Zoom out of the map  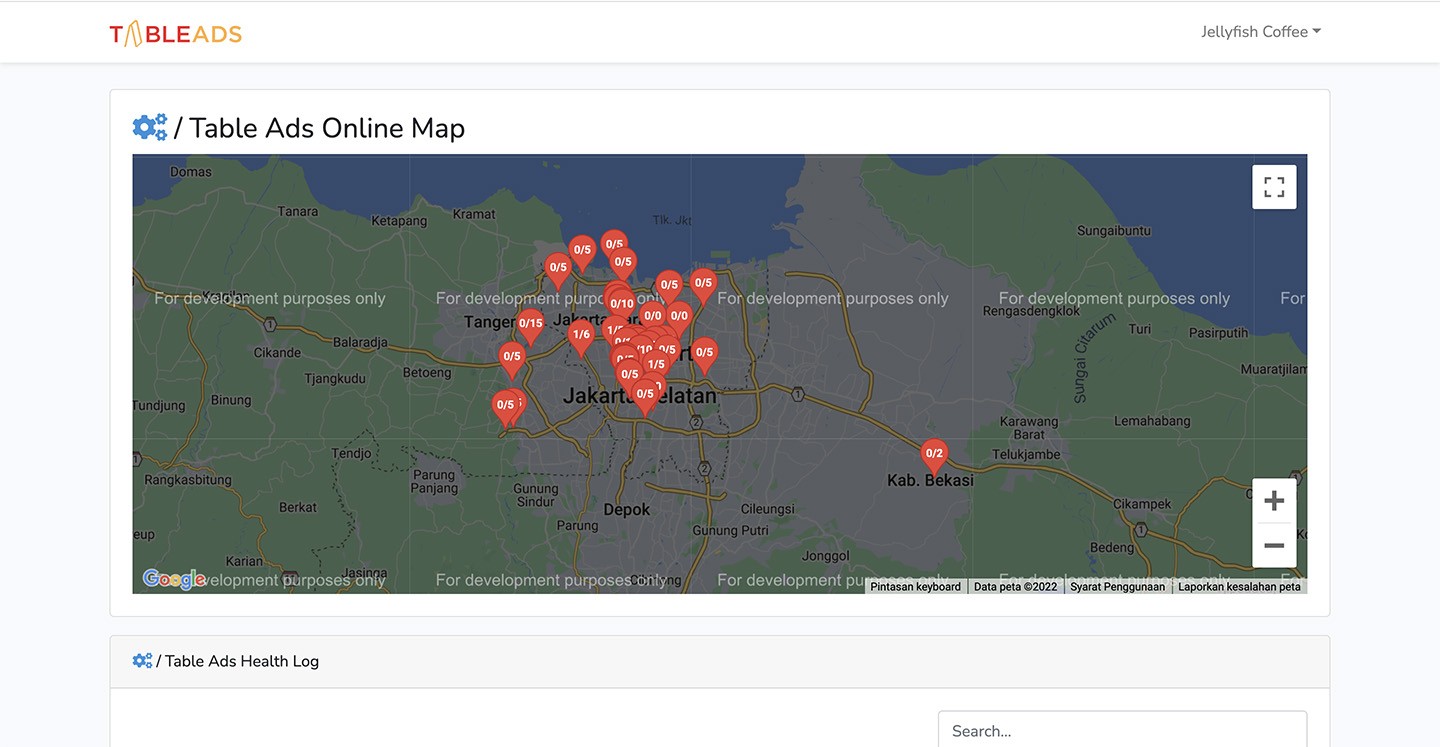point(1274,546)
